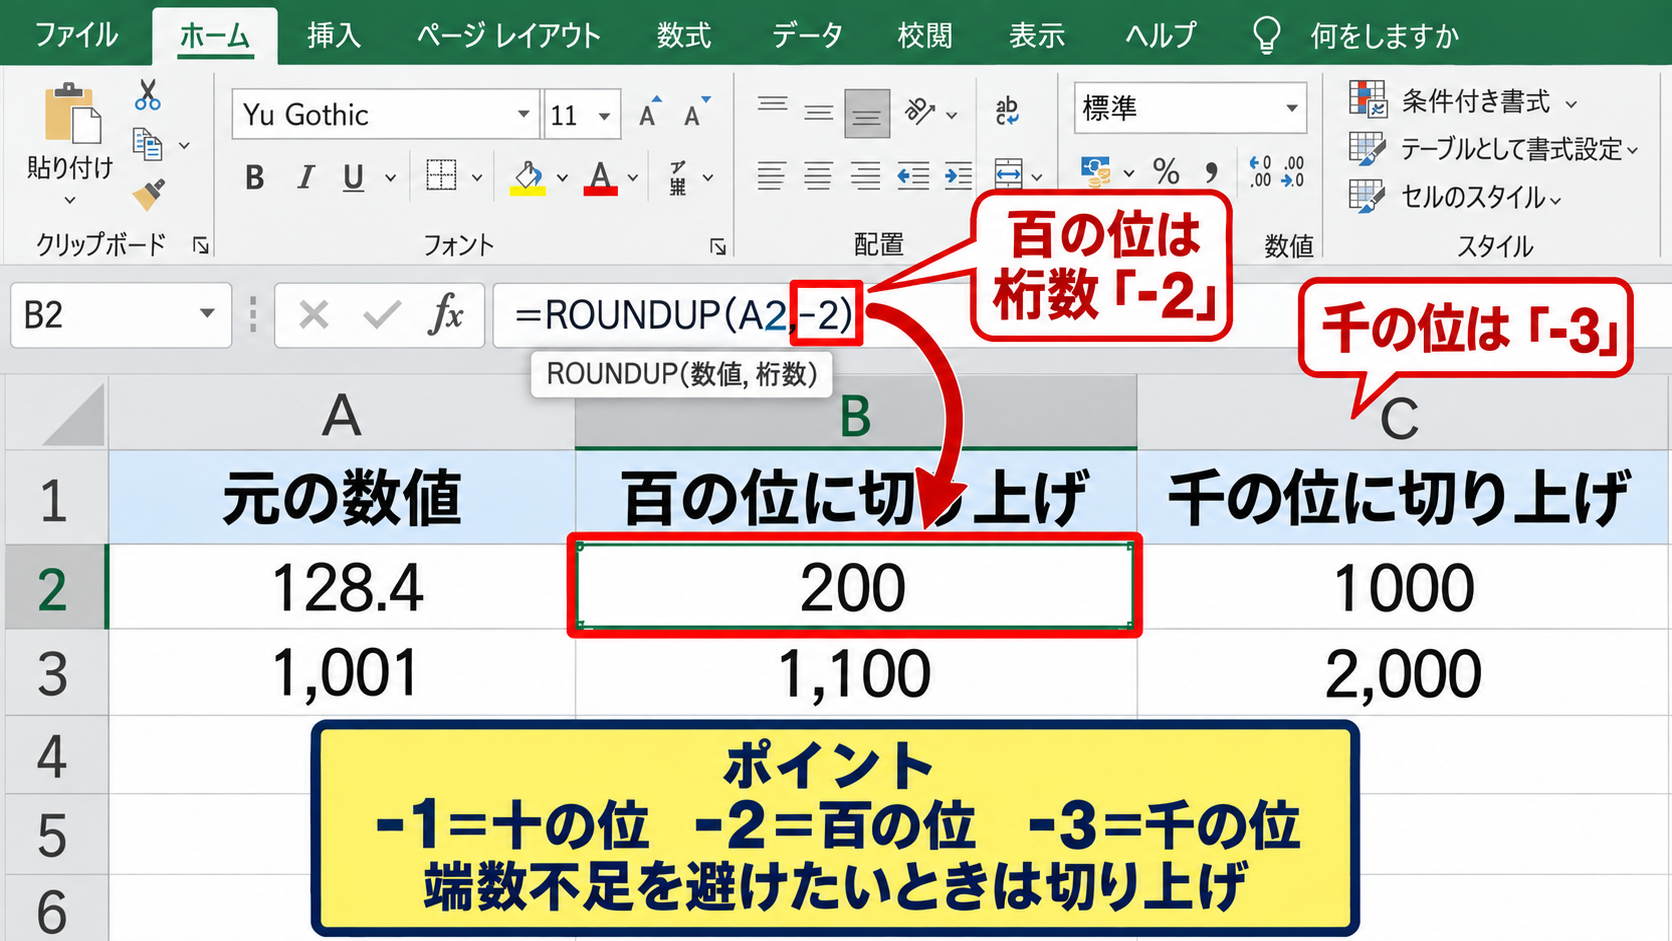
Task: Open the font size dropdown
Action: (605, 116)
